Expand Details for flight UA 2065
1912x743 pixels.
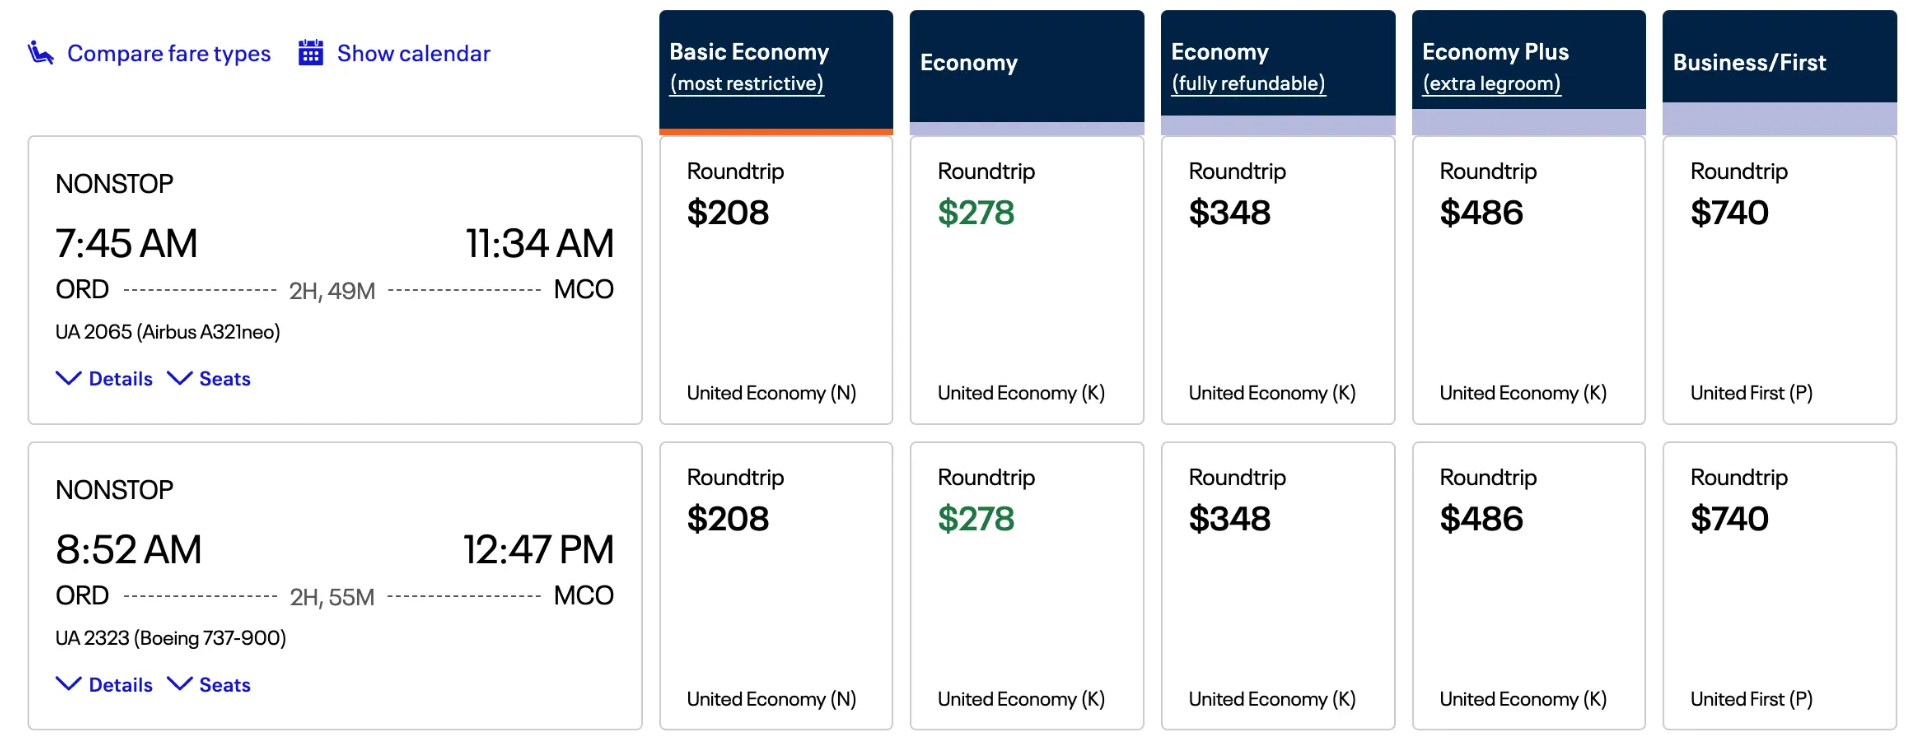[104, 379]
